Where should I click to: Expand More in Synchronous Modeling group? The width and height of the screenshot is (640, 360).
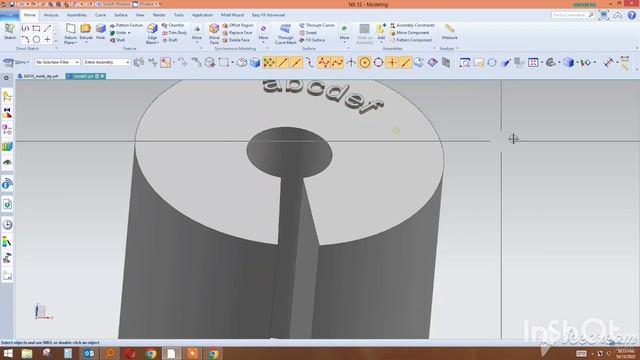click(x=263, y=33)
